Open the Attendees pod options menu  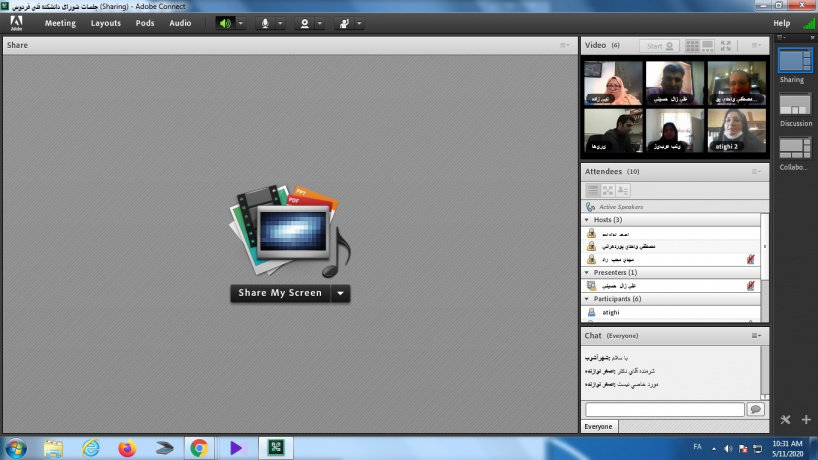pos(757,171)
